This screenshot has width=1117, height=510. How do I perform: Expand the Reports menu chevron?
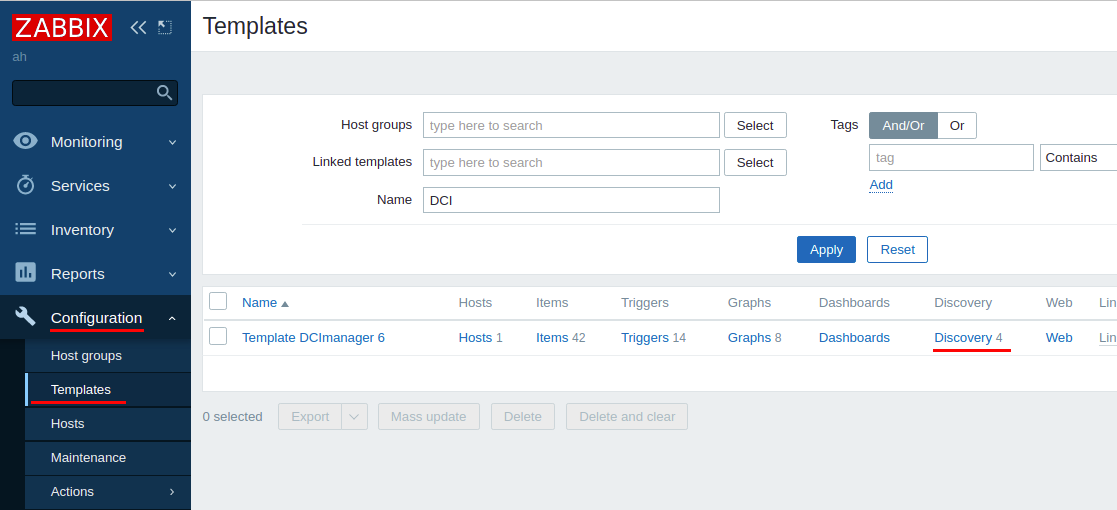click(x=172, y=275)
